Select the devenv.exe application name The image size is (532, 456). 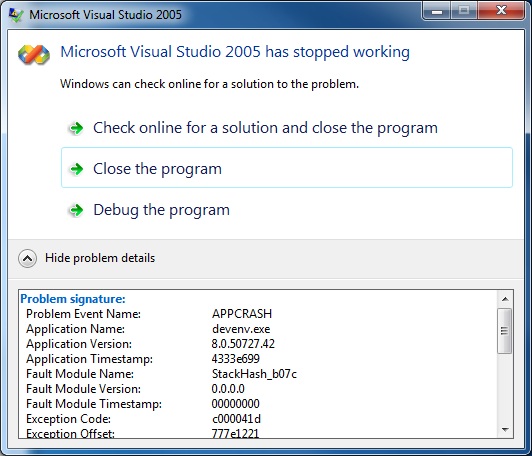click(x=241, y=329)
